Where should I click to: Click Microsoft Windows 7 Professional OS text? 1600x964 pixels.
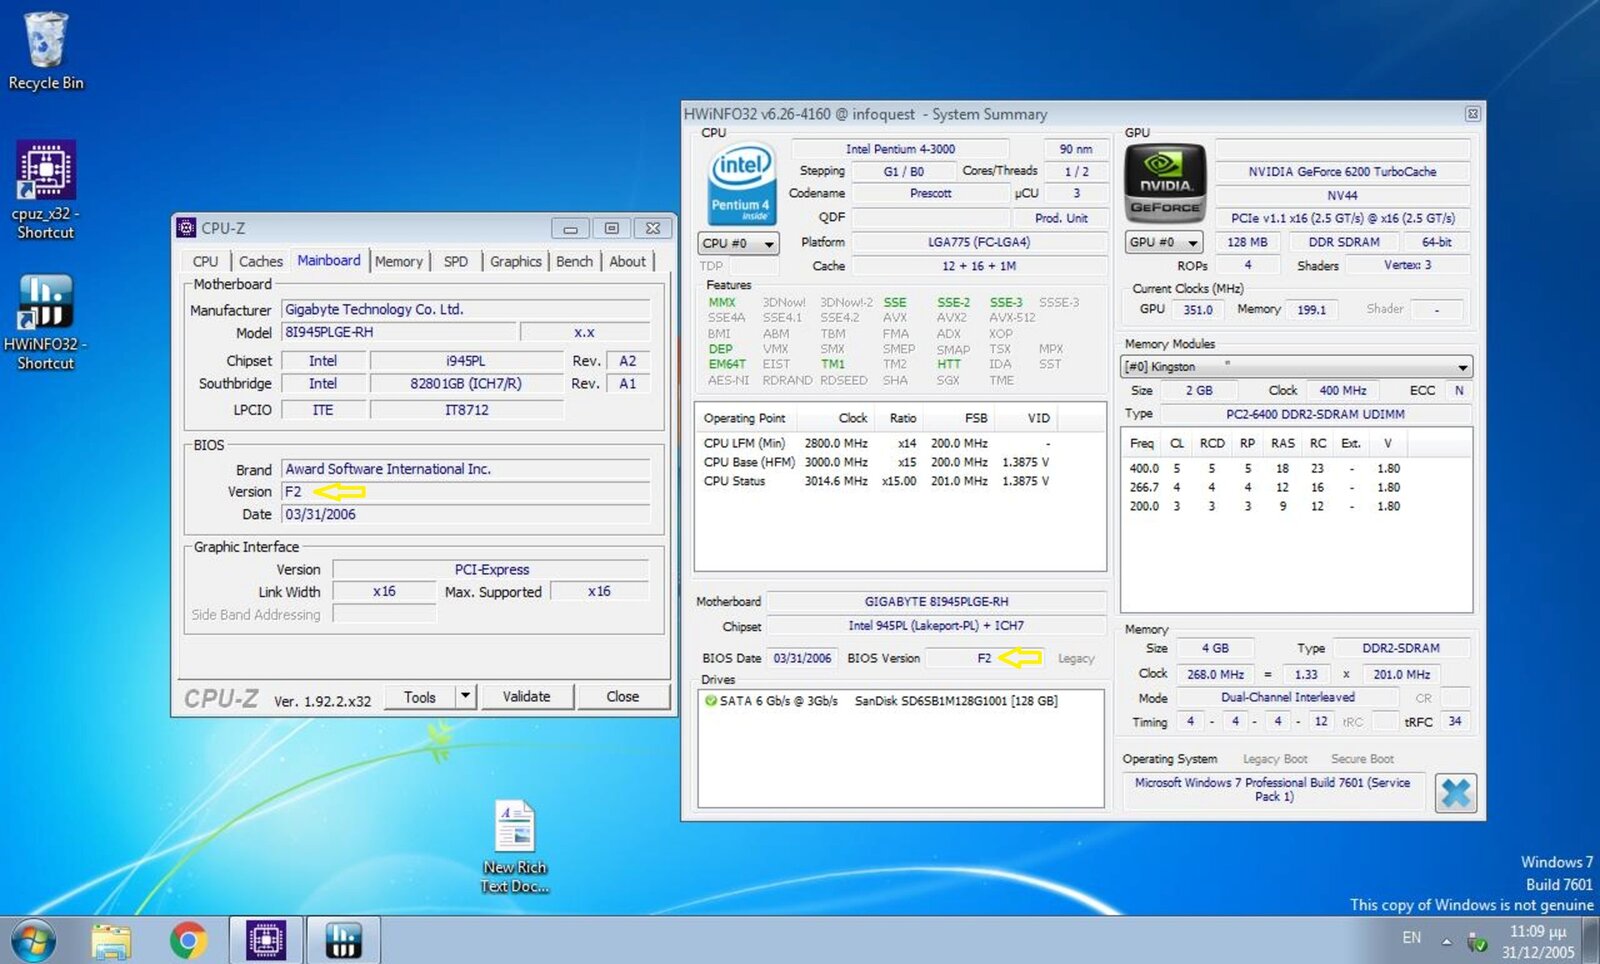point(1272,790)
